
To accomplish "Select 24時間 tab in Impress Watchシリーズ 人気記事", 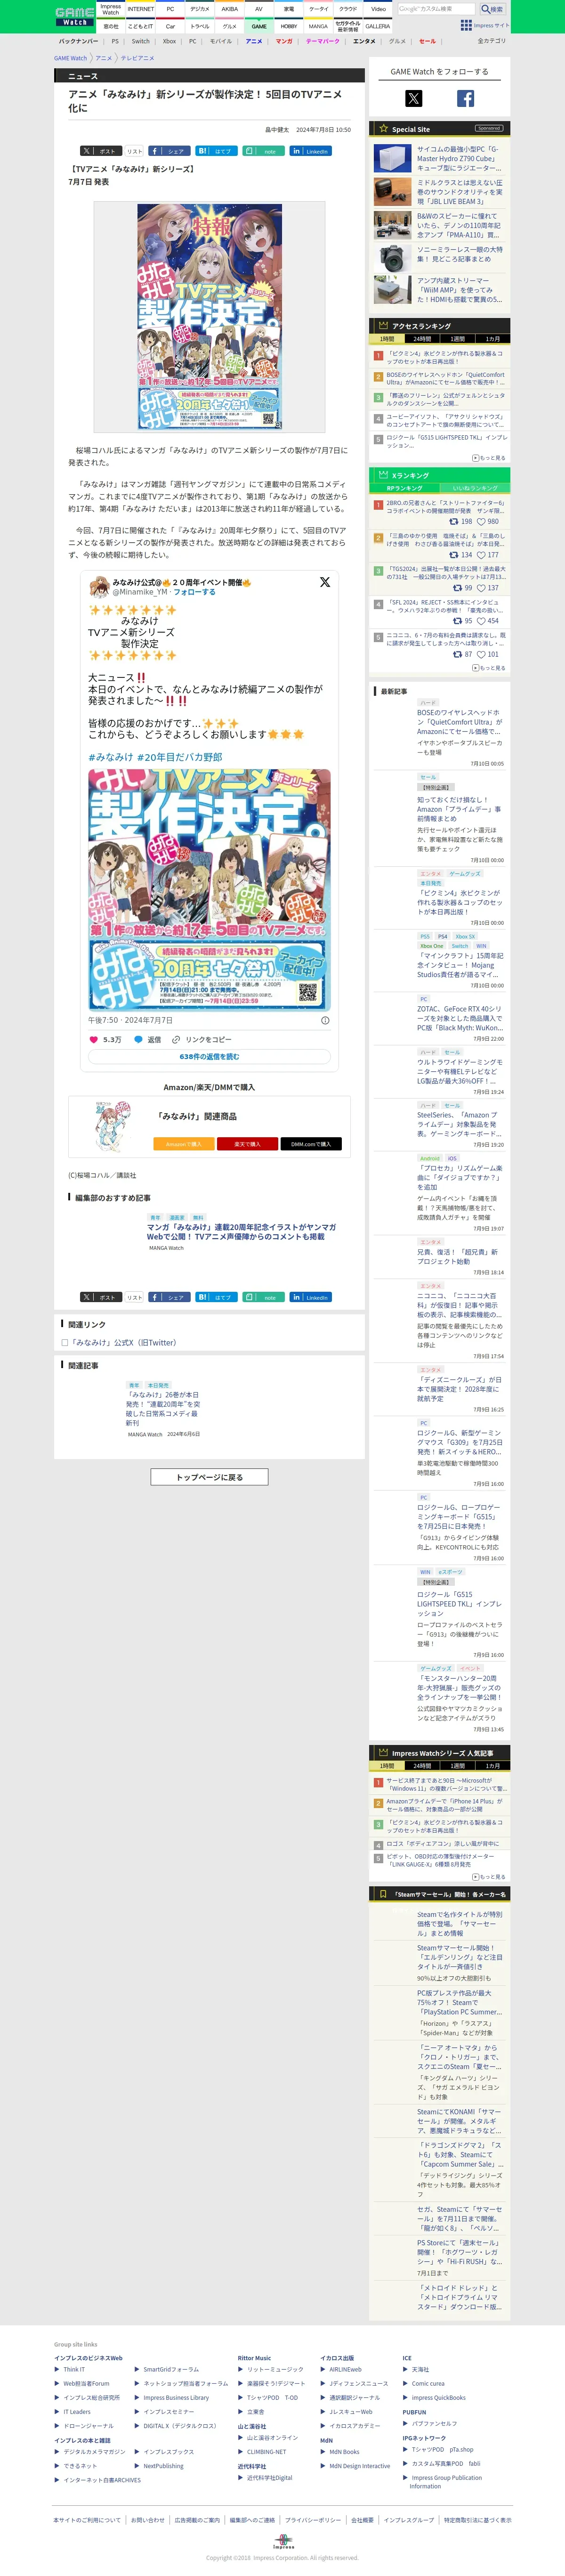I will coord(422,1766).
